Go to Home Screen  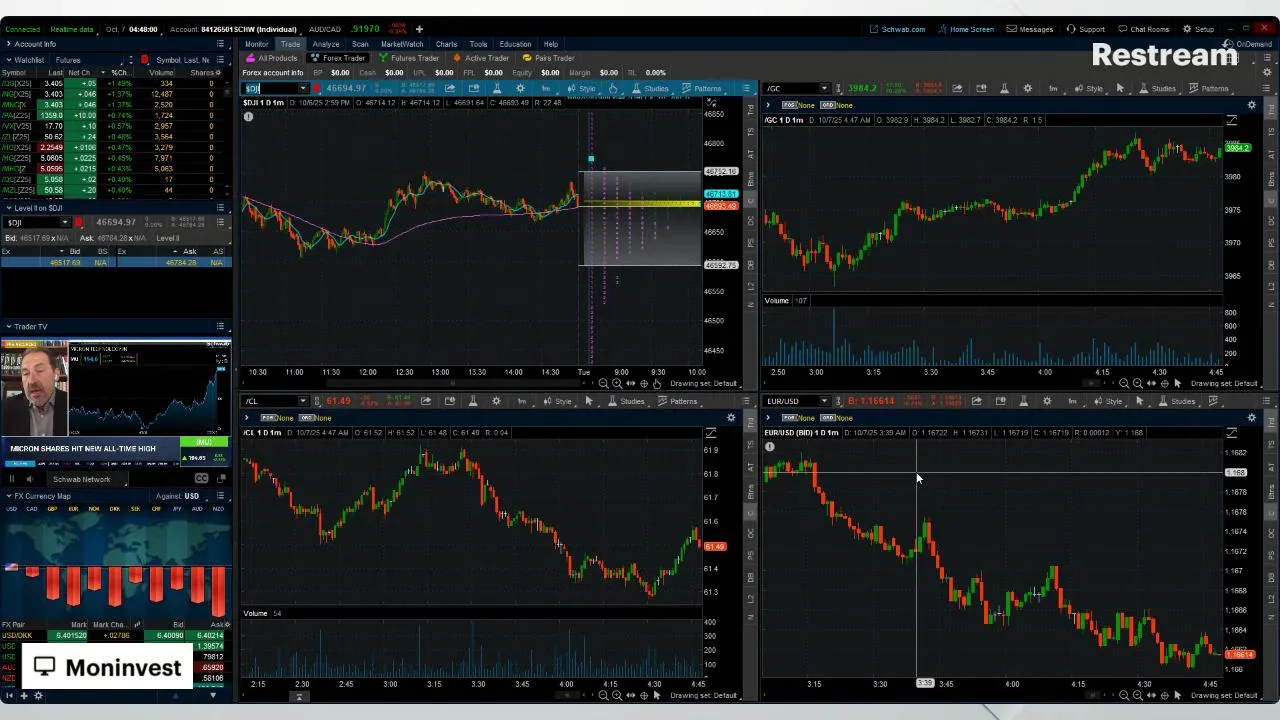point(965,29)
